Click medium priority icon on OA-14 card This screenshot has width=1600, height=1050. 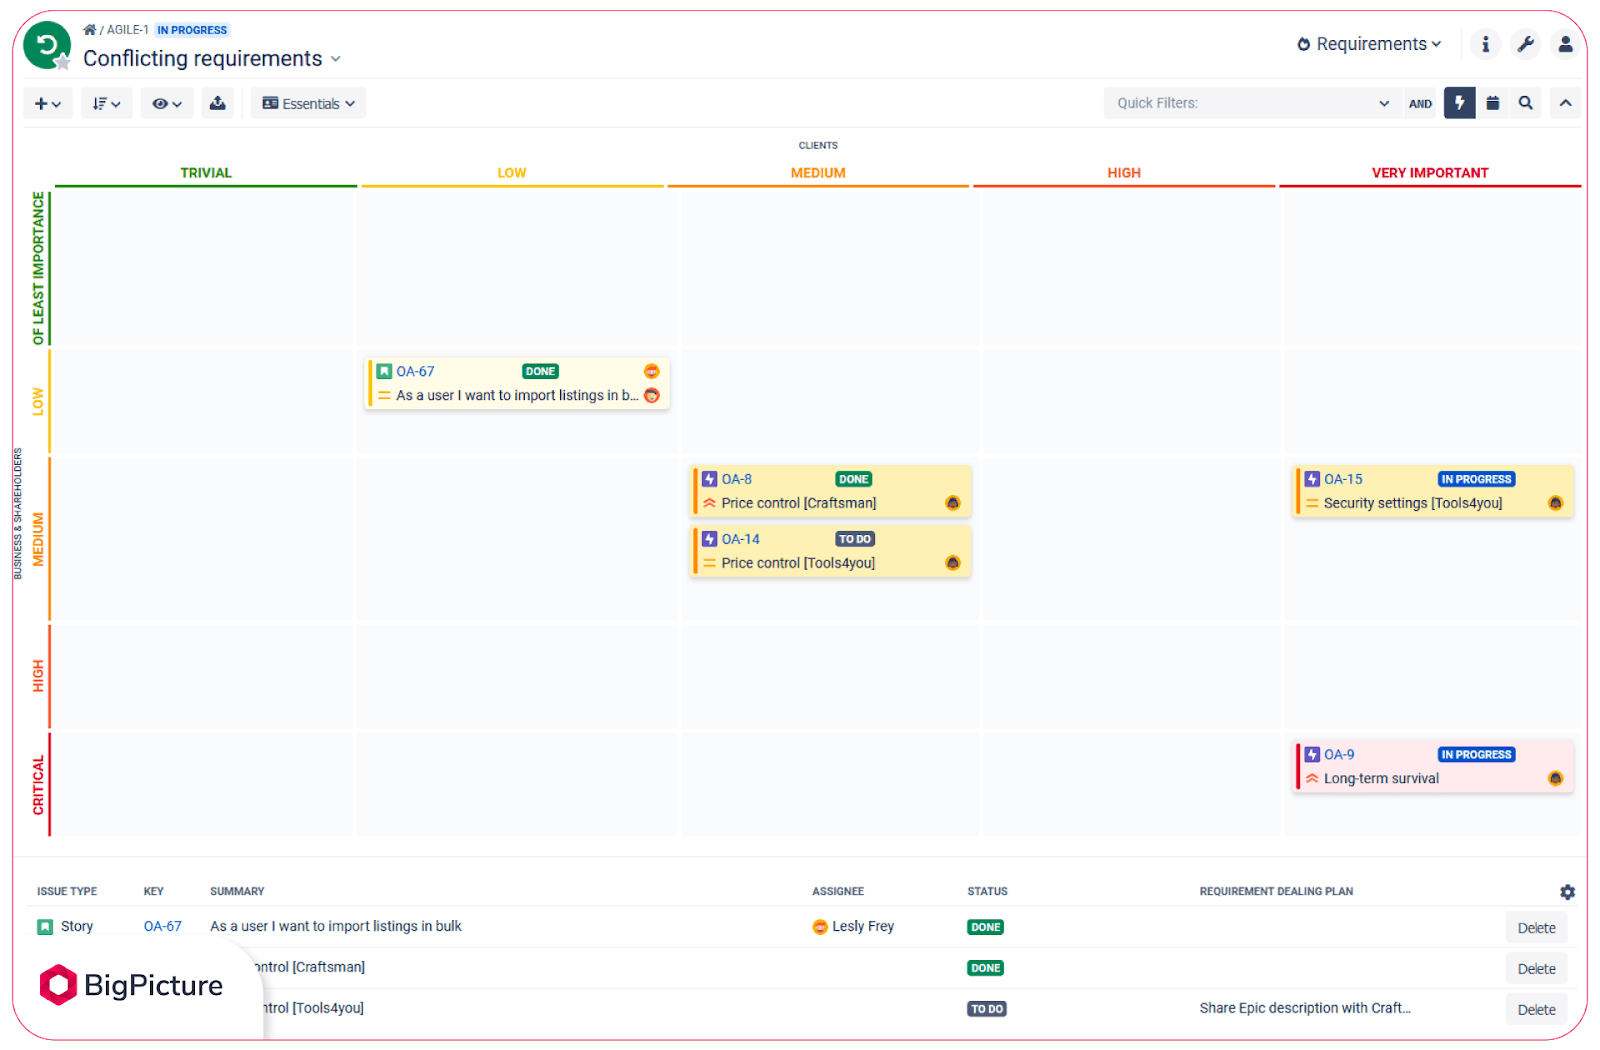click(710, 563)
